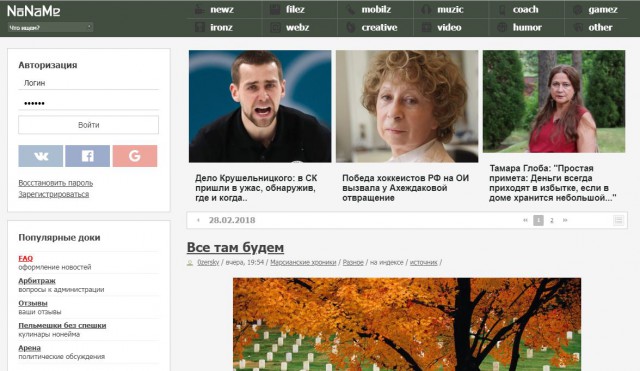Read headline 'Дело Крушельницкого: в СК'

(256, 178)
